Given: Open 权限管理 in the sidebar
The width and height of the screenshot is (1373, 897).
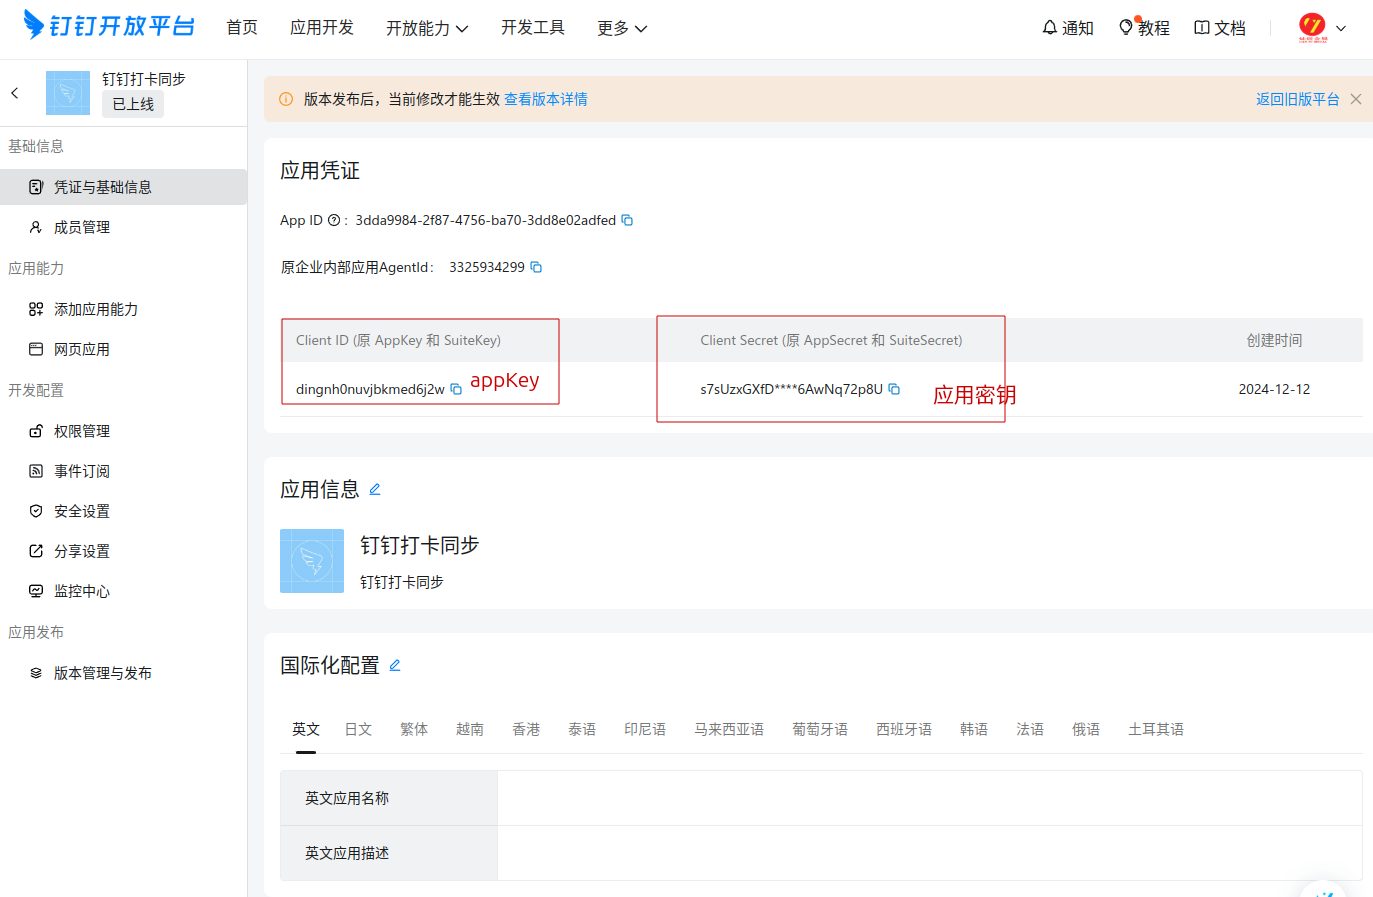Looking at the screenshot, I should (82, 431).
